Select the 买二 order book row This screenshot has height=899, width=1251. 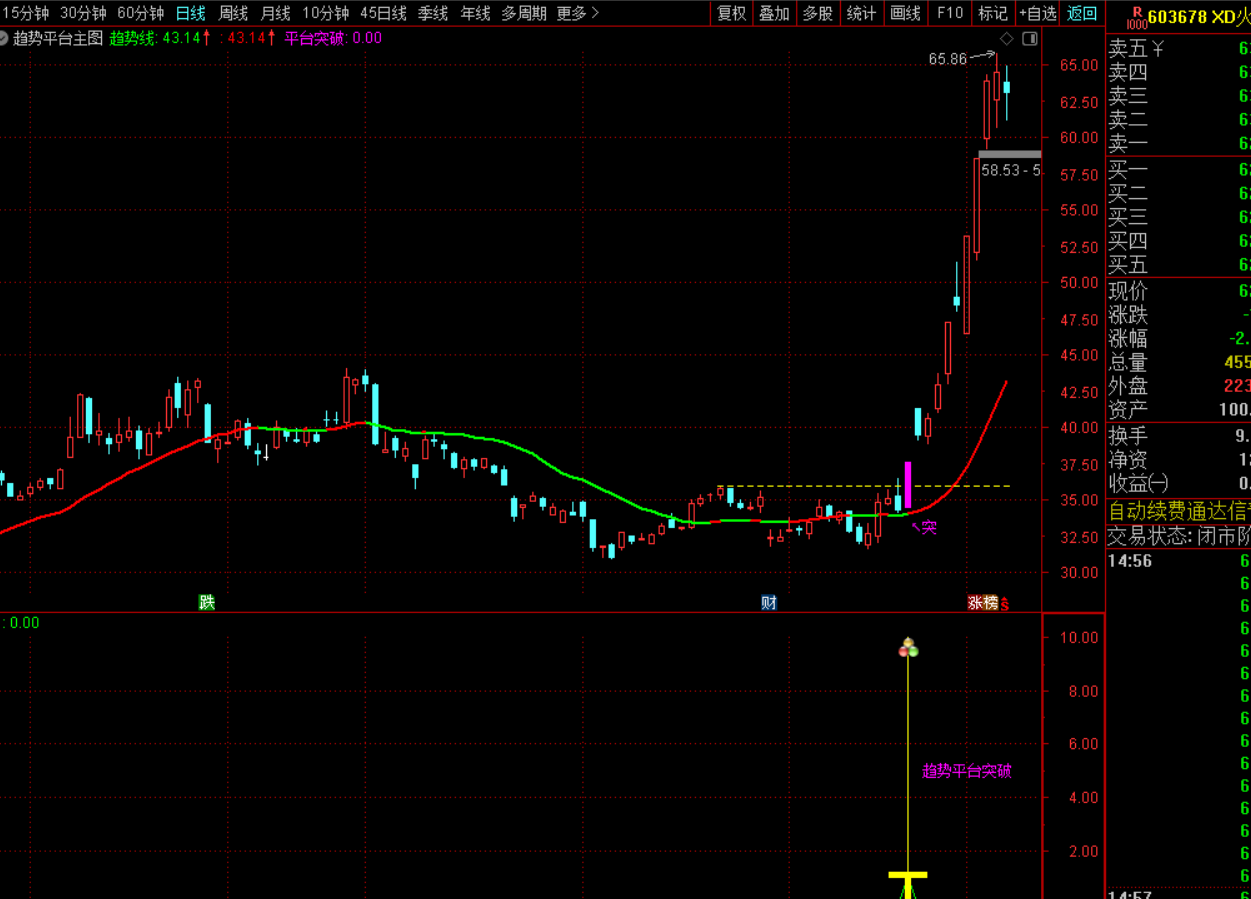(x=1178, y=193)
